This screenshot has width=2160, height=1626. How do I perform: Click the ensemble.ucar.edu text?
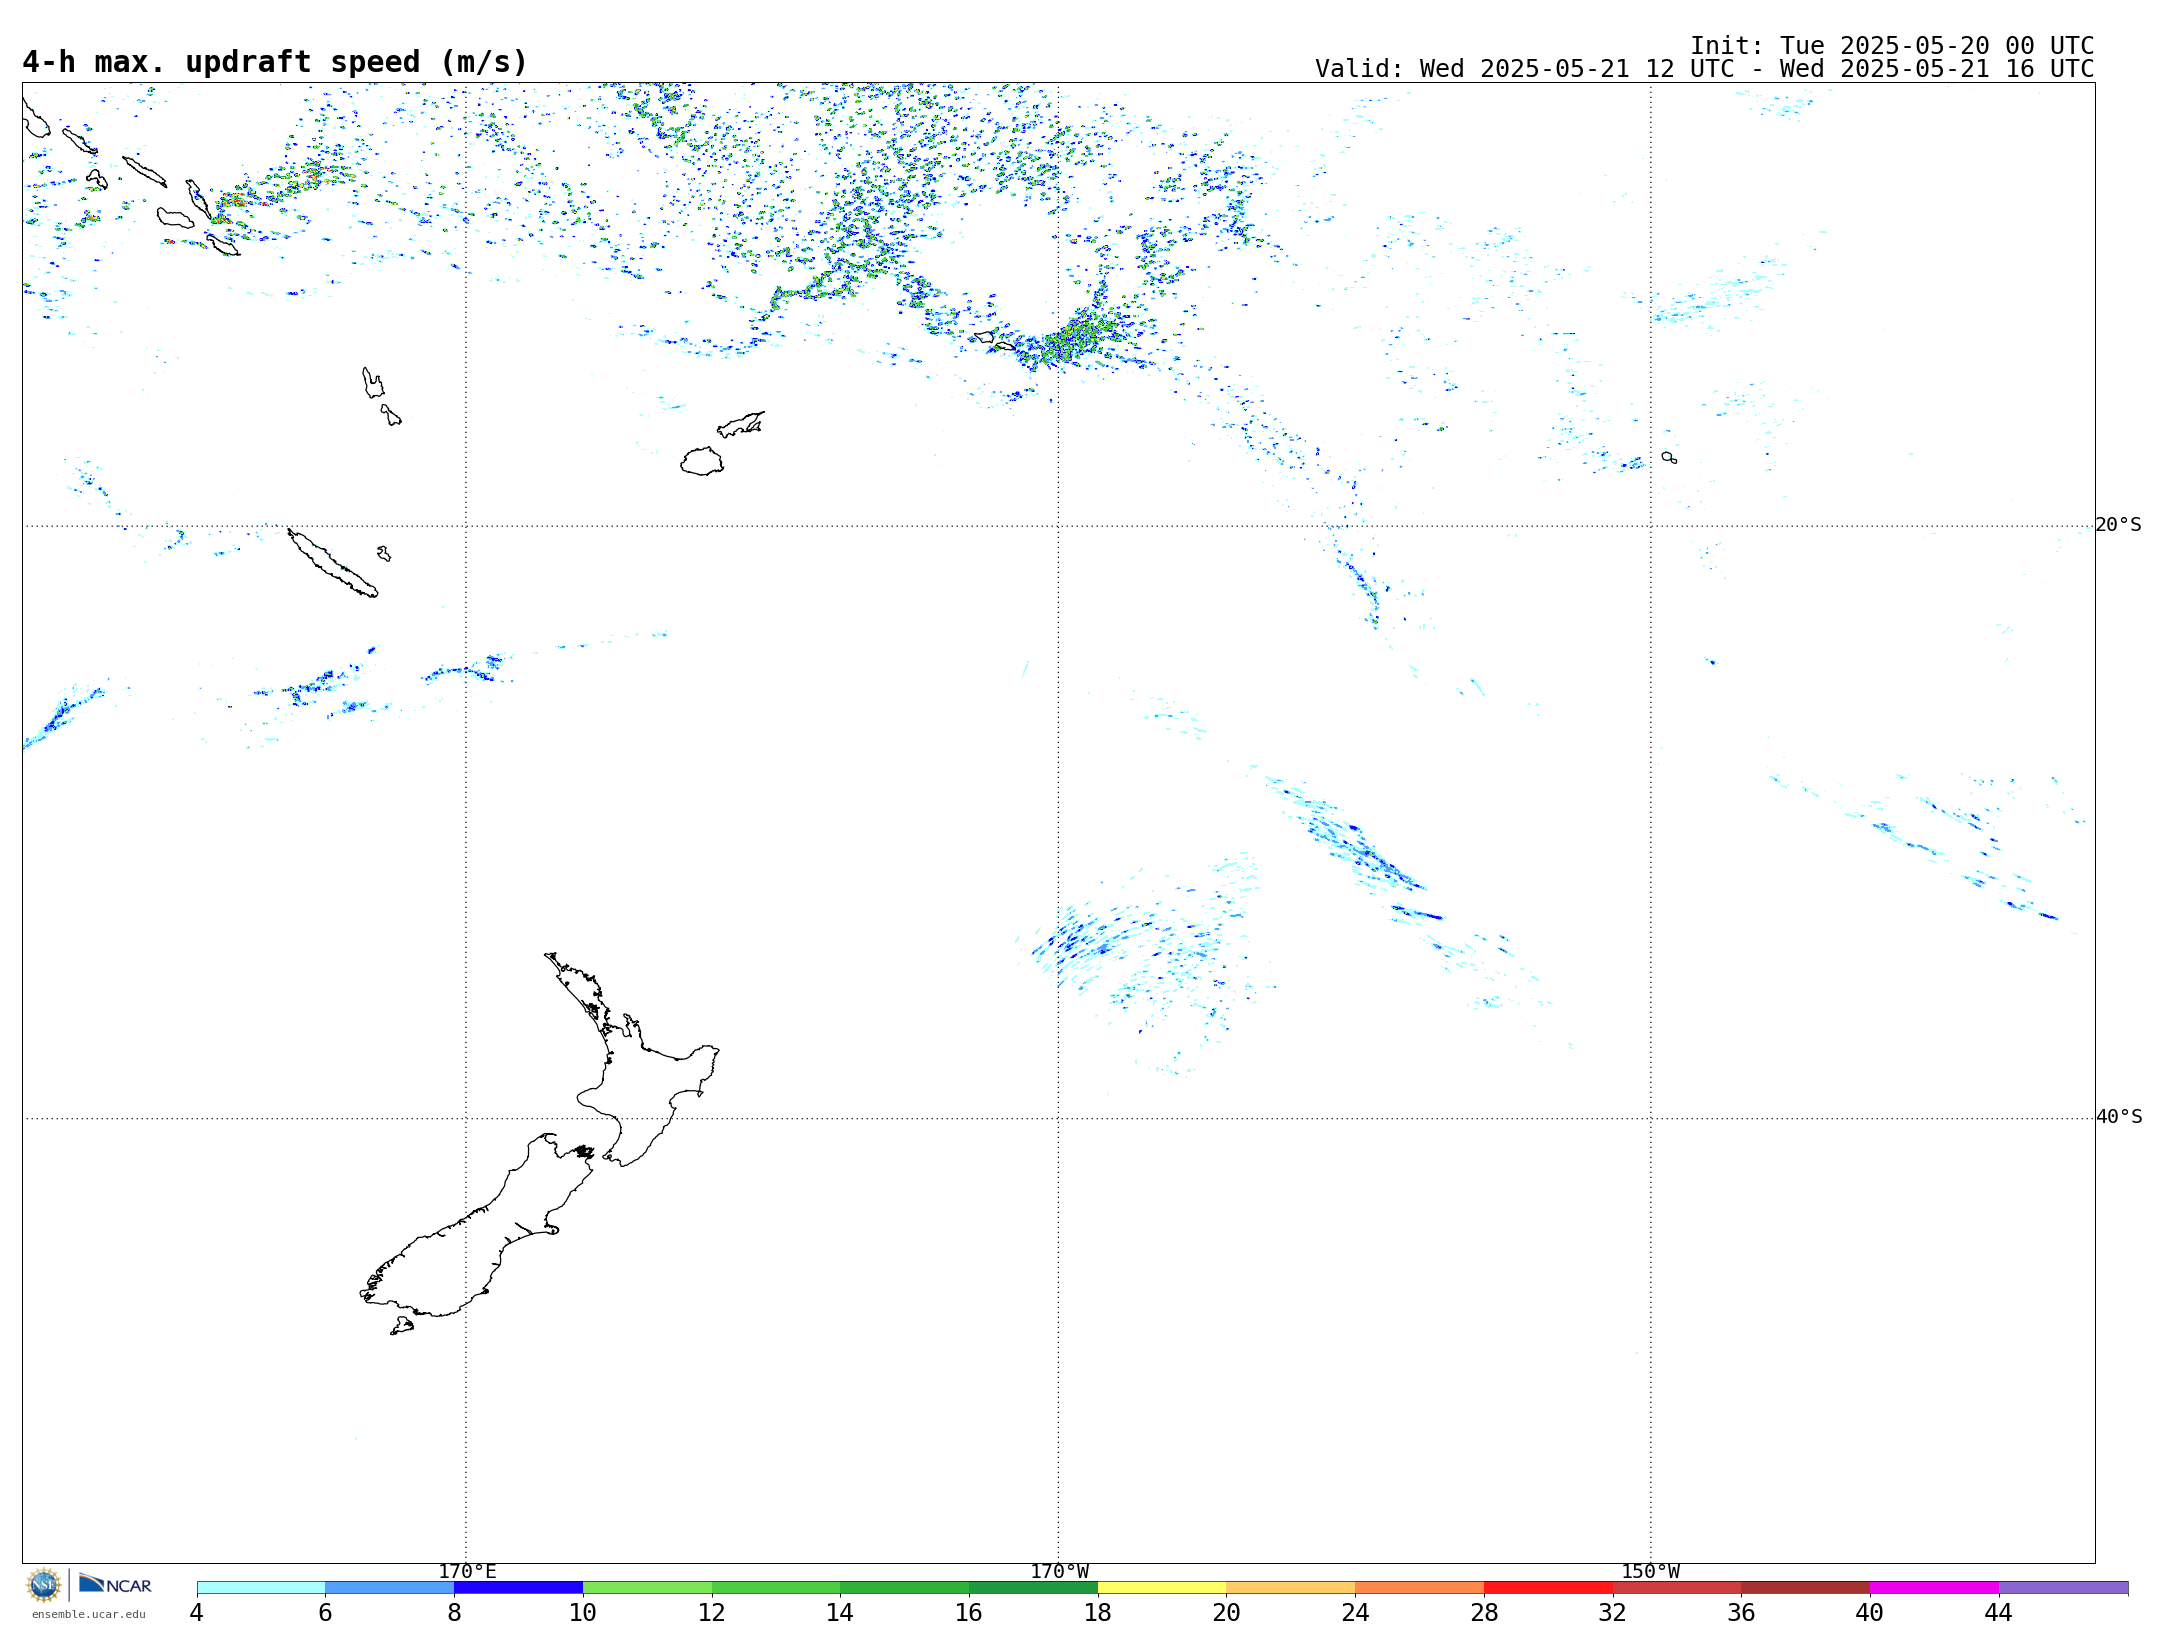click(88, 1614)
